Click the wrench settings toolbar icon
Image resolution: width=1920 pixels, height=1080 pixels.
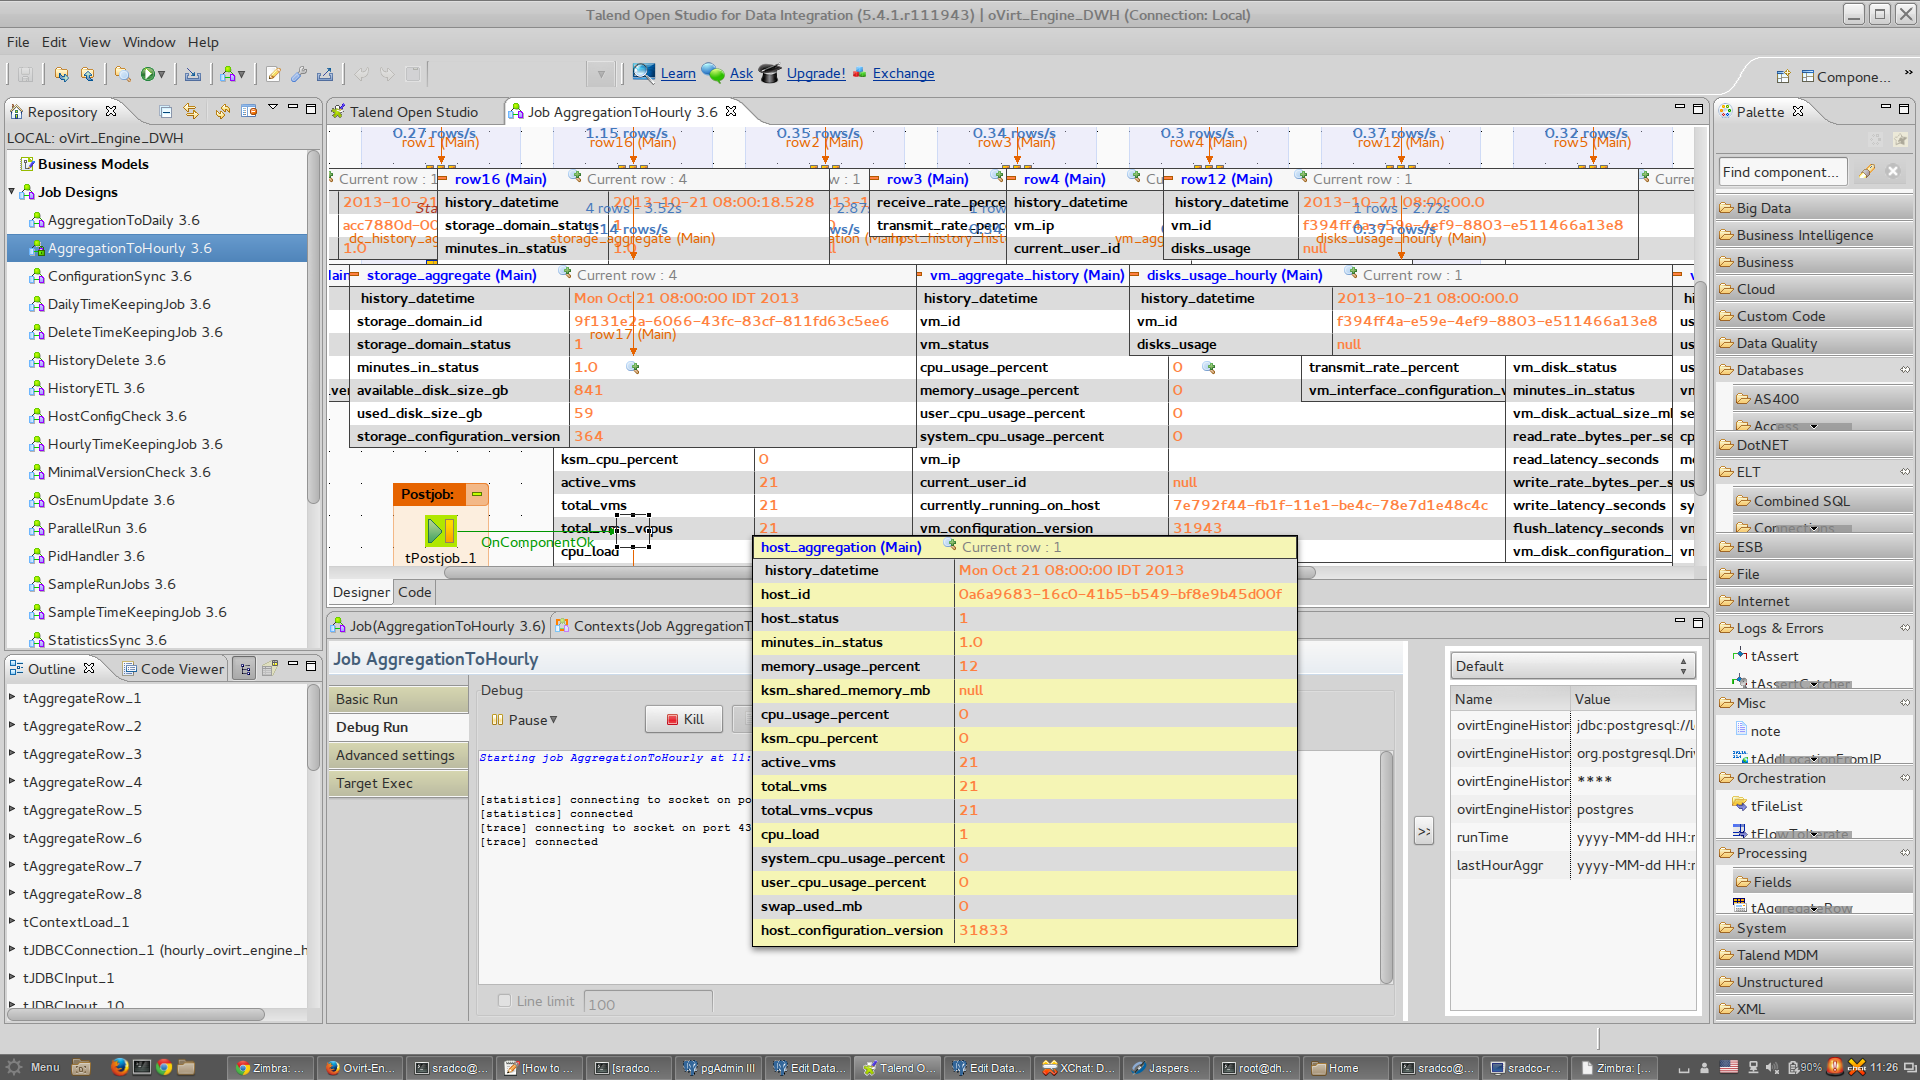[x=299, y=74]
